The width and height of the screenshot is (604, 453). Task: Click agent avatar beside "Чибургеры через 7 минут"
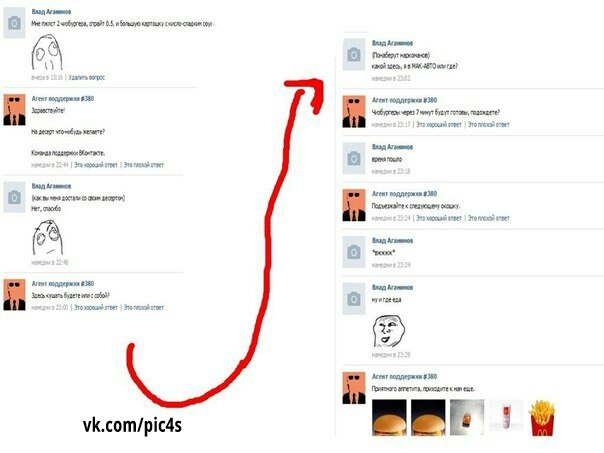coord(354,112)
